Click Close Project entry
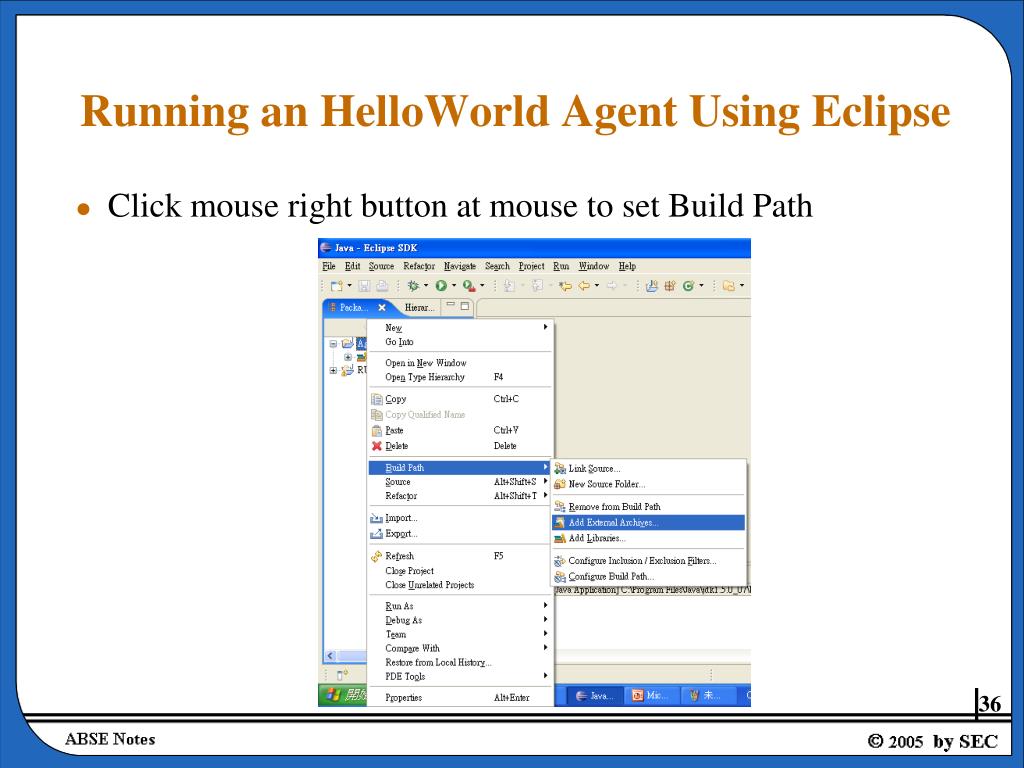Screen dimensions: 1024x768 point(460,570)
